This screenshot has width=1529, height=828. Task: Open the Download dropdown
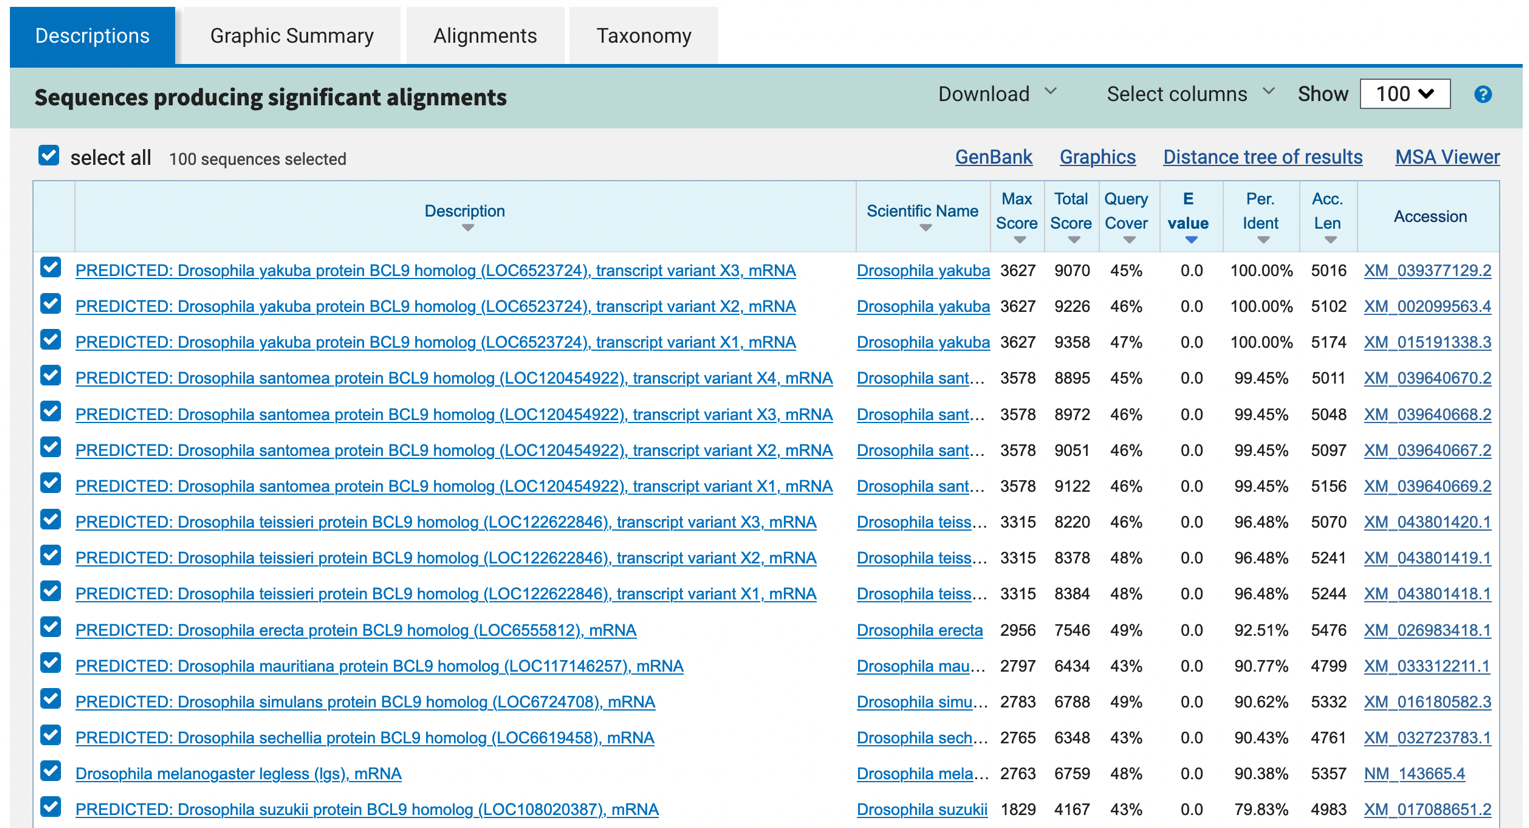[x=997, y=94]
